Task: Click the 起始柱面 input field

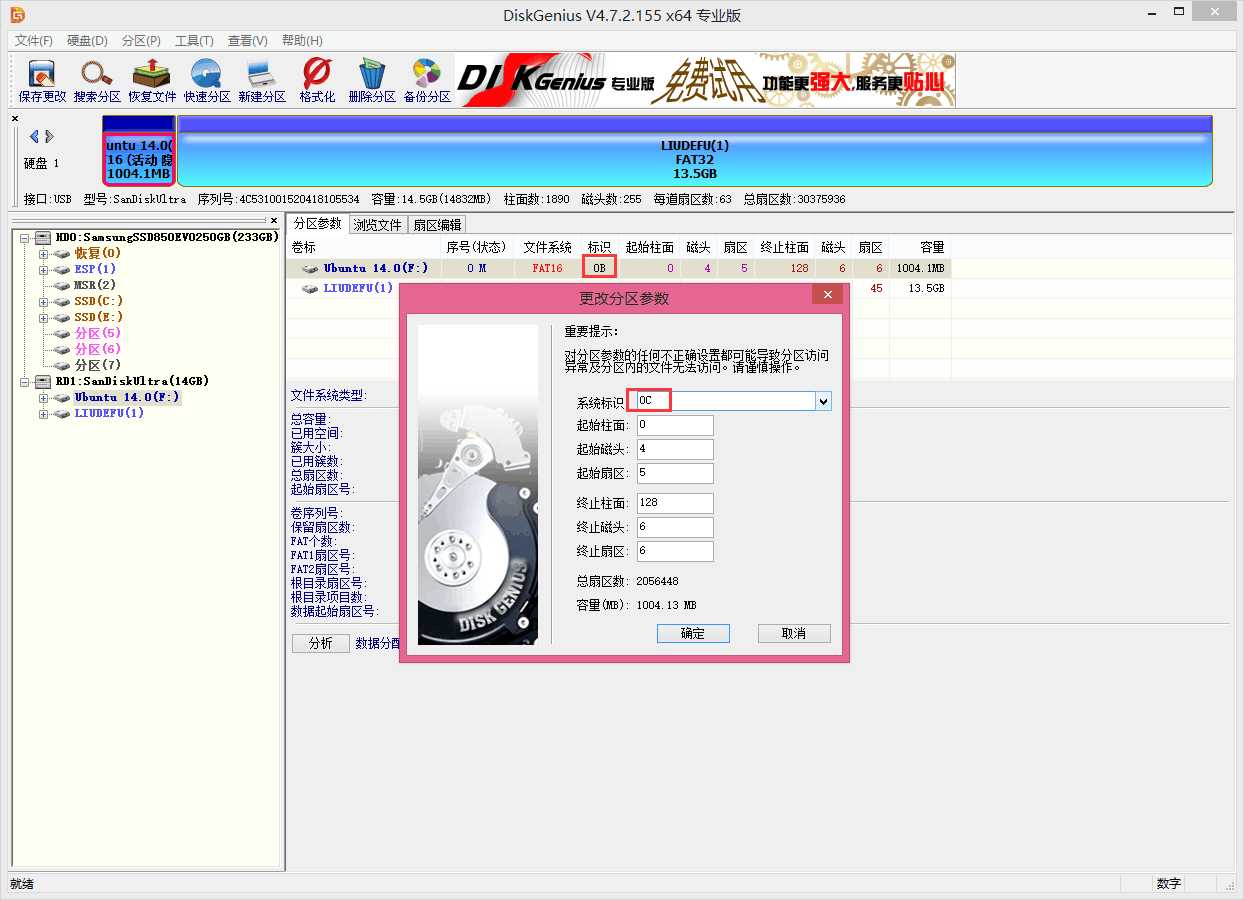Action: pyautogui.click(x=675, y=426)
